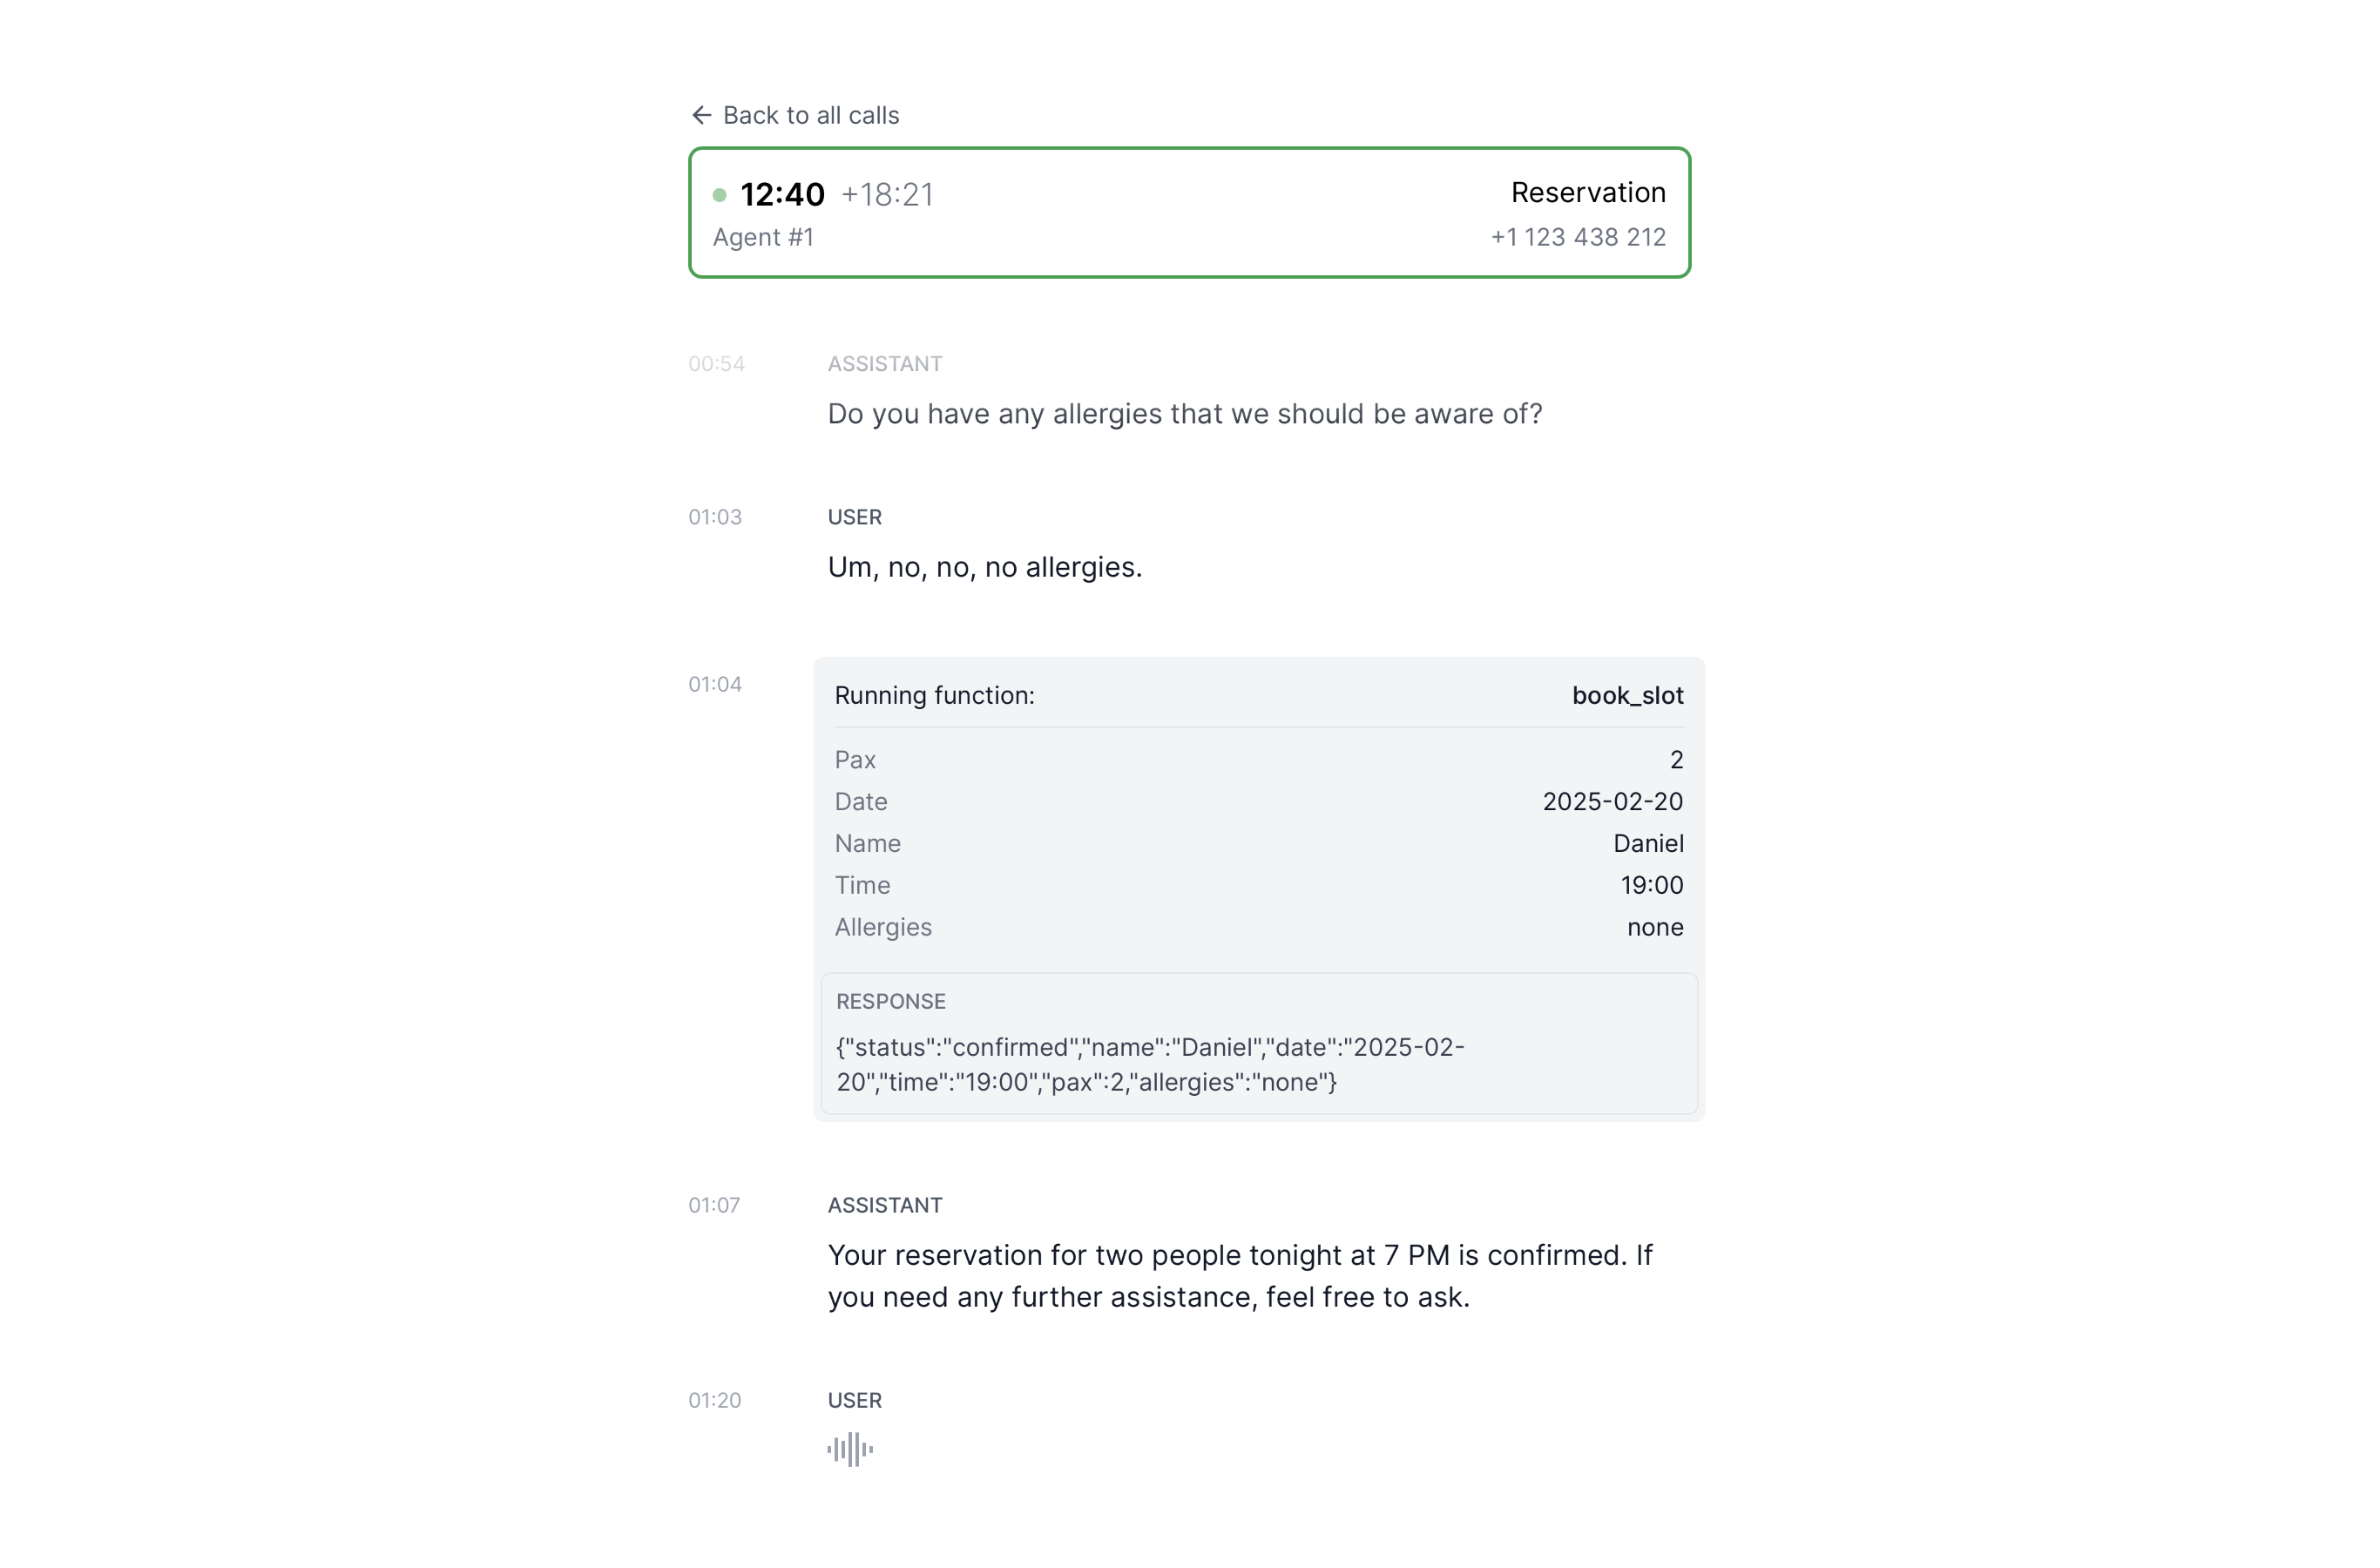Click the reservation confirmed assistant message

1240,1276
